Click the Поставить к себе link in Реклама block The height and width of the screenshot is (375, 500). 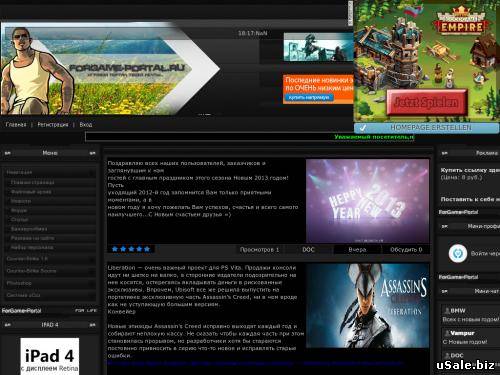(470, 199)
